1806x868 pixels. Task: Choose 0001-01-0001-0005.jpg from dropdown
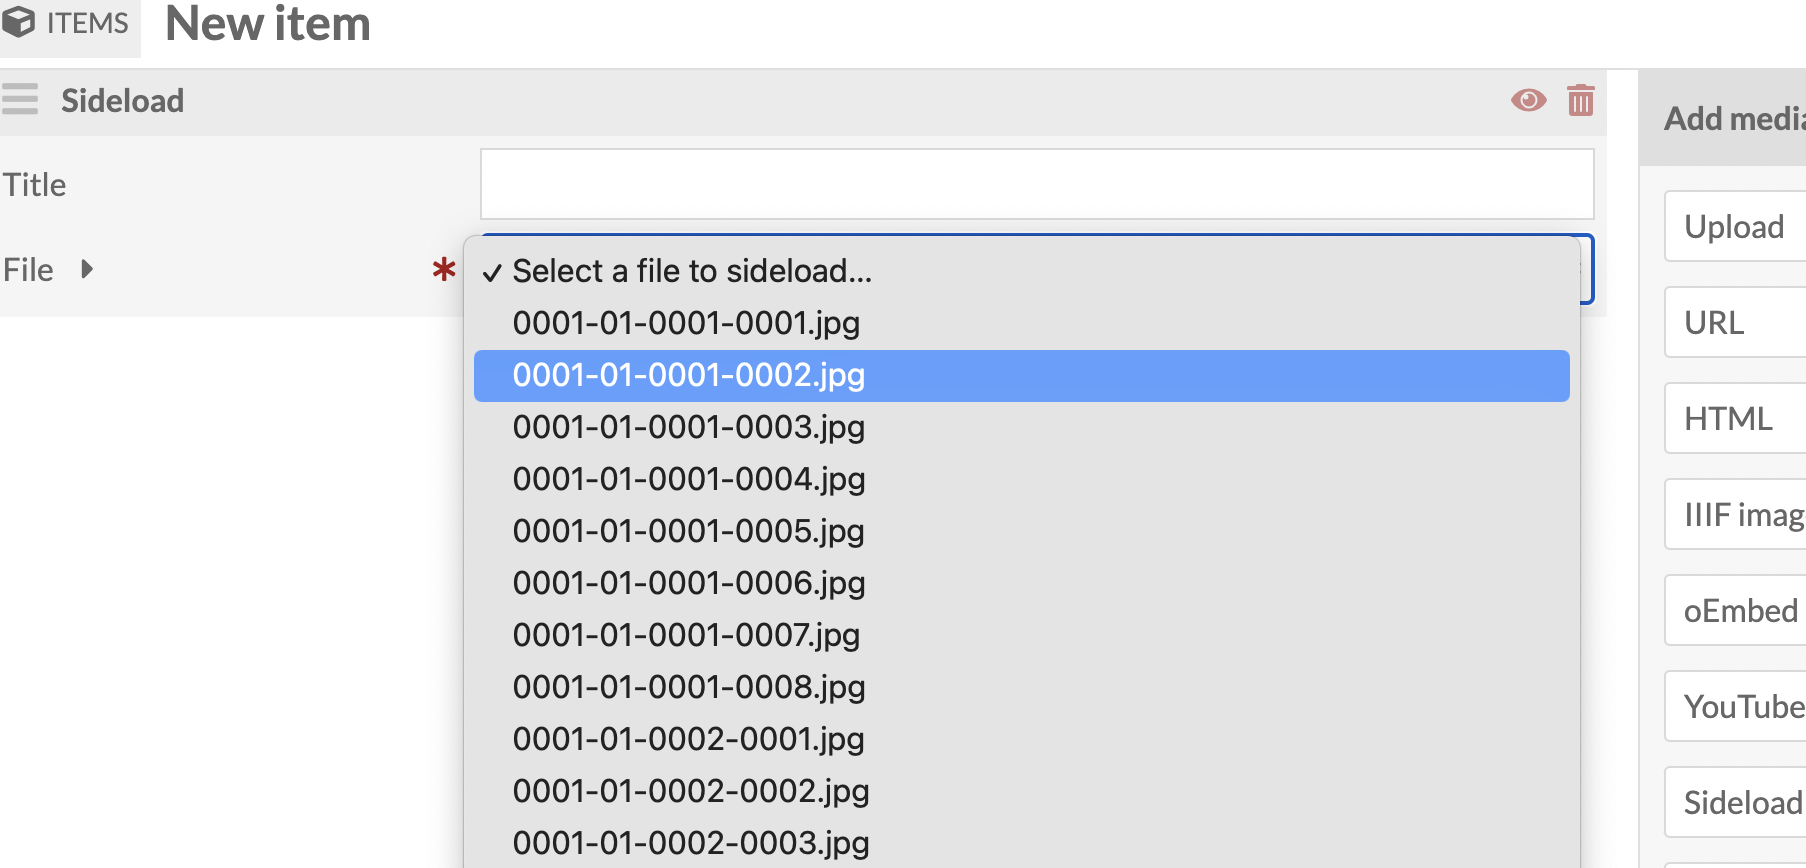click(x=688, y=531)
